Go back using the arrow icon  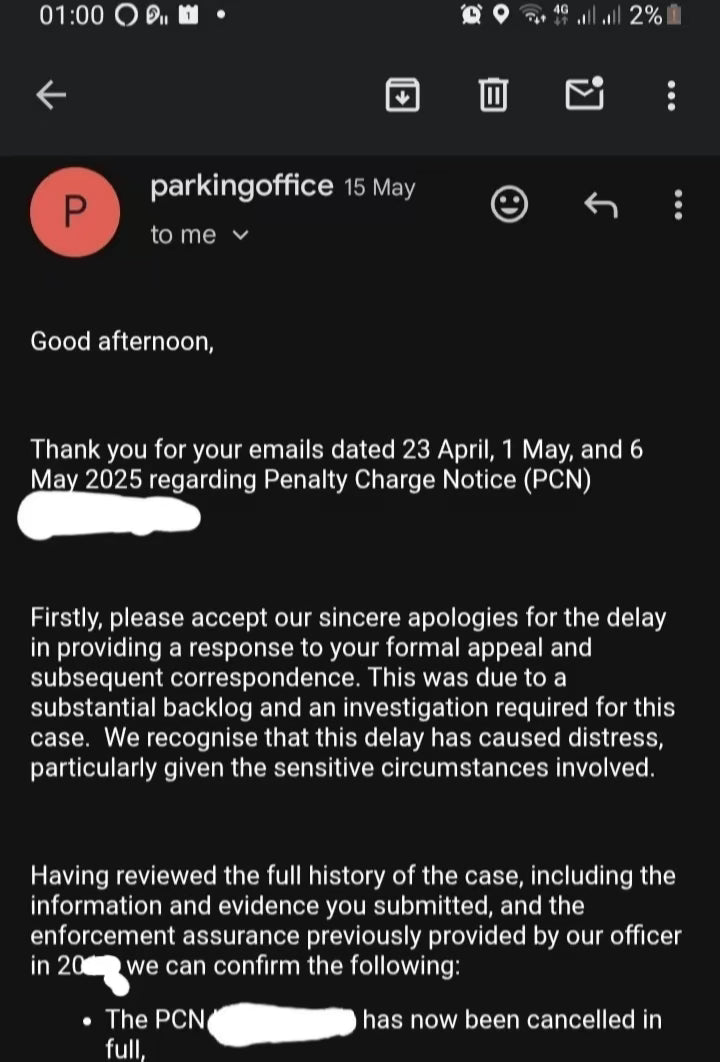pos(51,95)
